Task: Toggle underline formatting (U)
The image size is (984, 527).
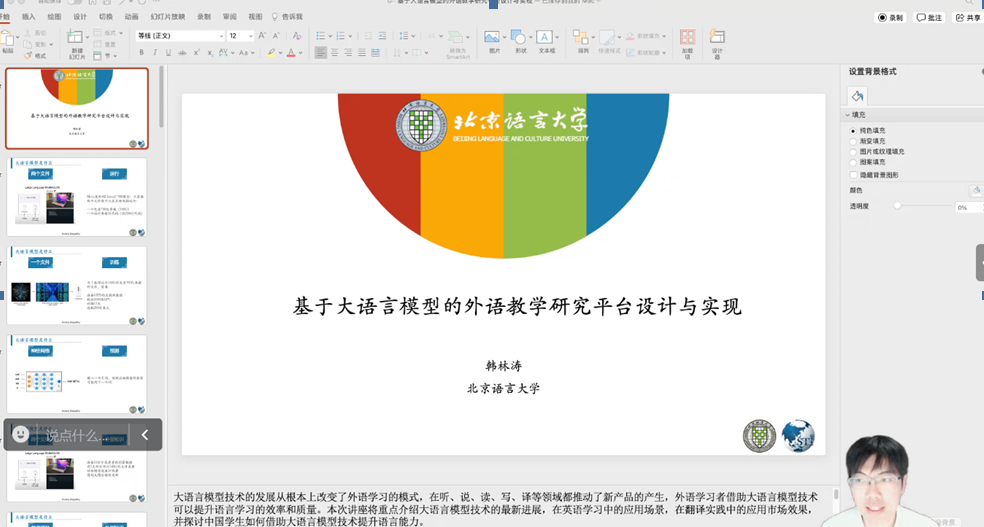Action: pos(168,53)
